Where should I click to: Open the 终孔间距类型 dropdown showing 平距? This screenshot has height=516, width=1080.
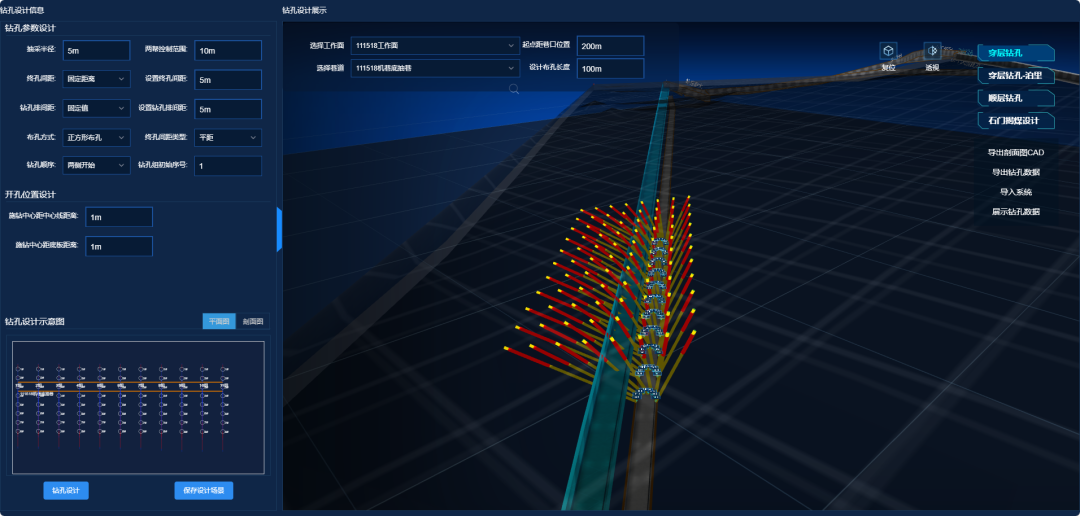coord(228,138)
